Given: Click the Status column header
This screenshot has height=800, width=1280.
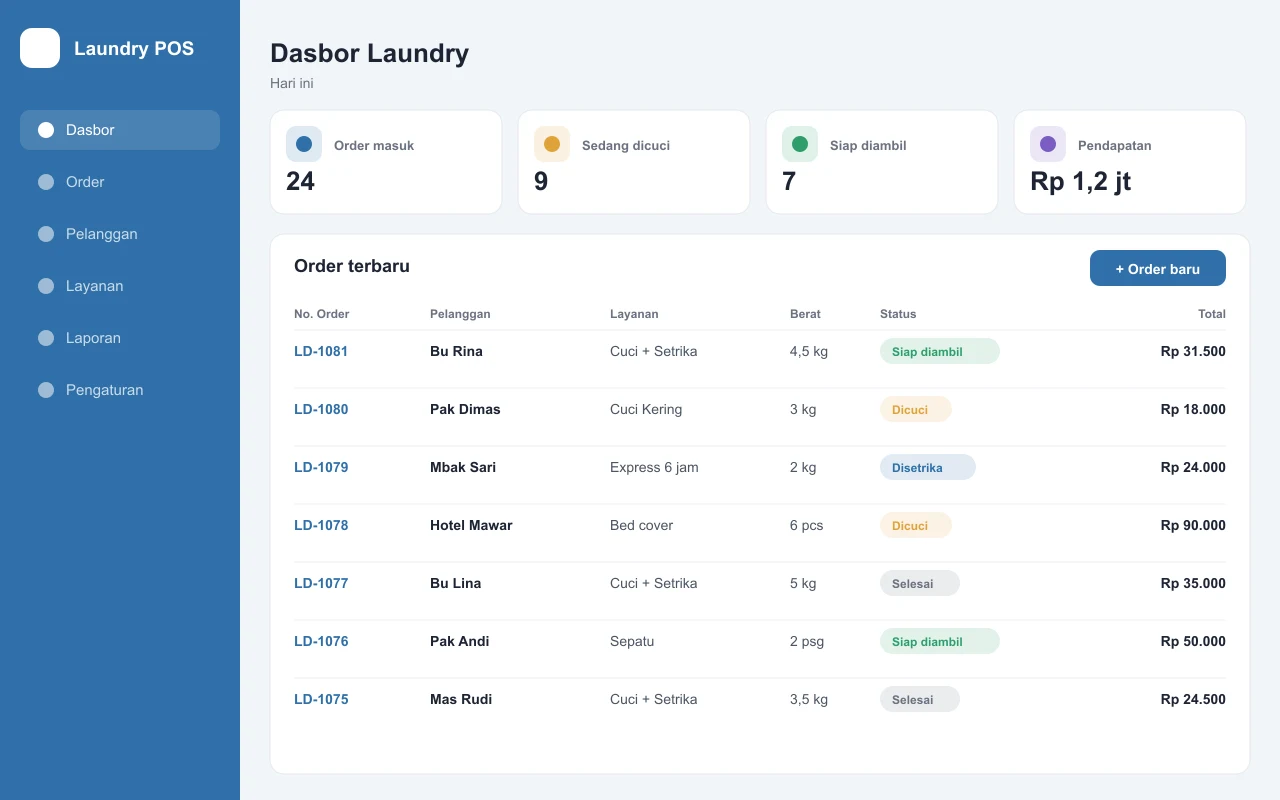Looking at the screenshot, I should [898, 314].
